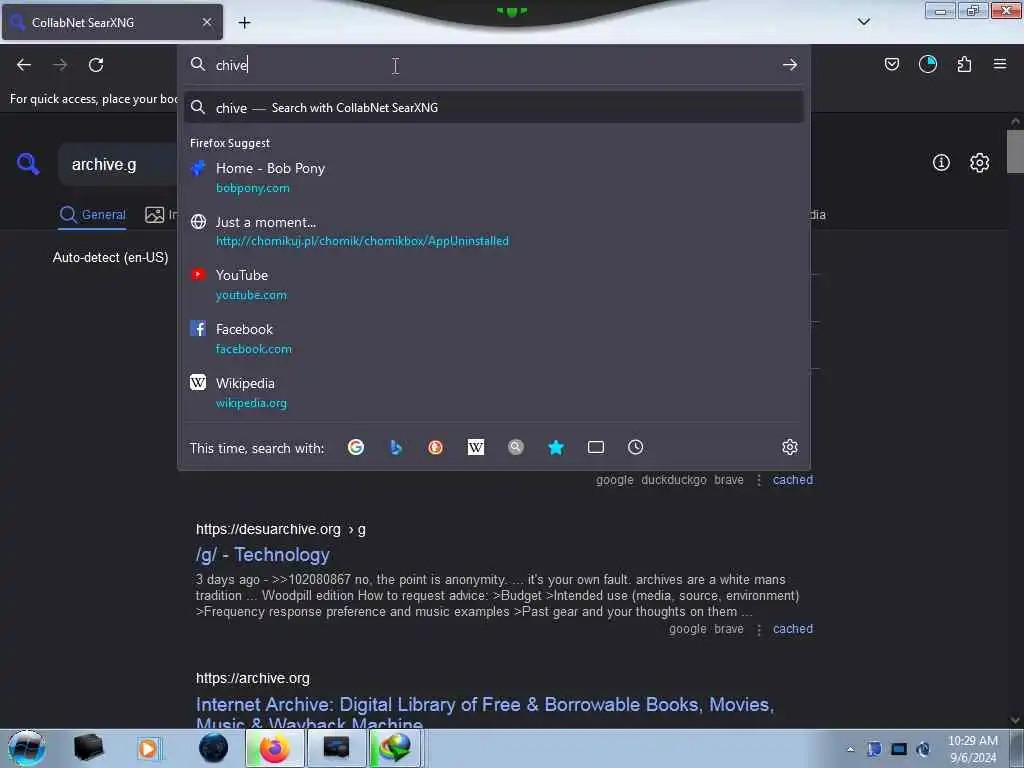Click the https://desuarchive.org › g URL

[x=281, y=530]
